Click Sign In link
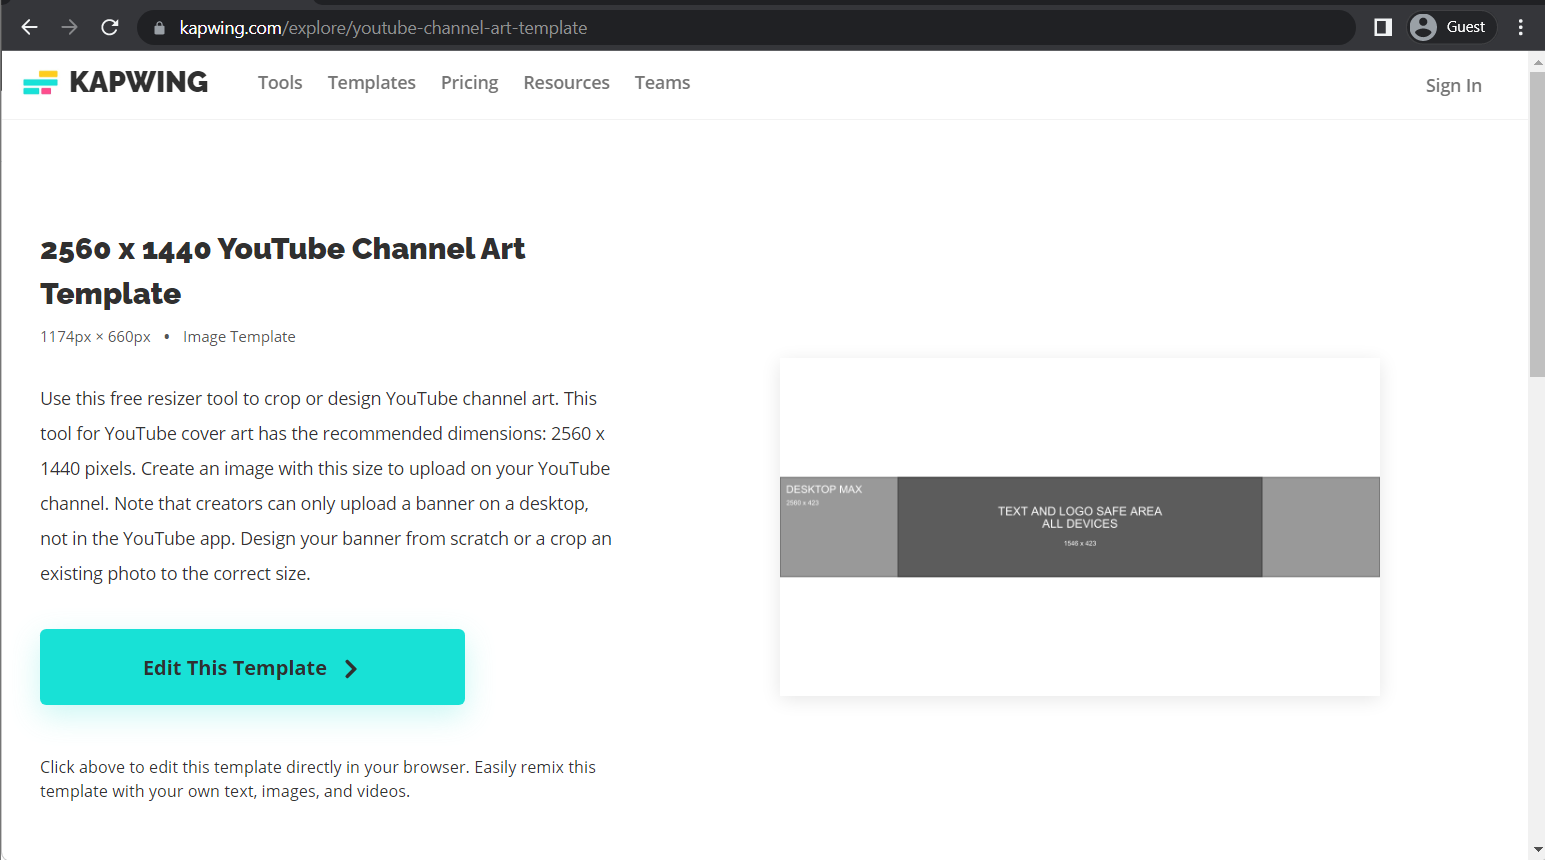Viewport: 1545px width, 860px height. (x=1454, y=86)
